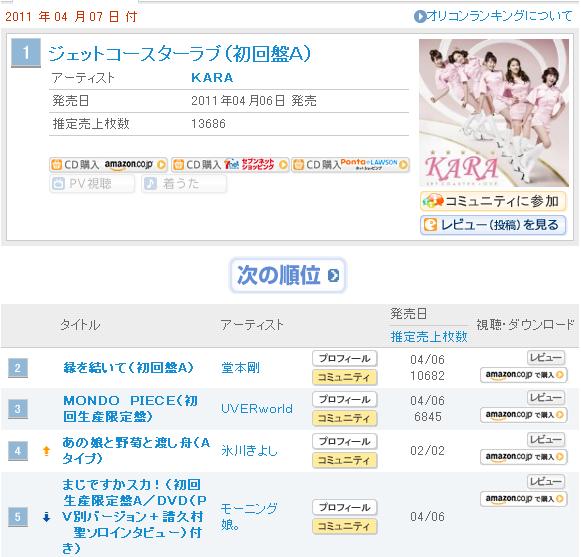Open title まじですかスカ!(初回生産限定盤A)
The width and height of the screenshot is (581, 557).
pyautogui.click(x=134, y=516)
